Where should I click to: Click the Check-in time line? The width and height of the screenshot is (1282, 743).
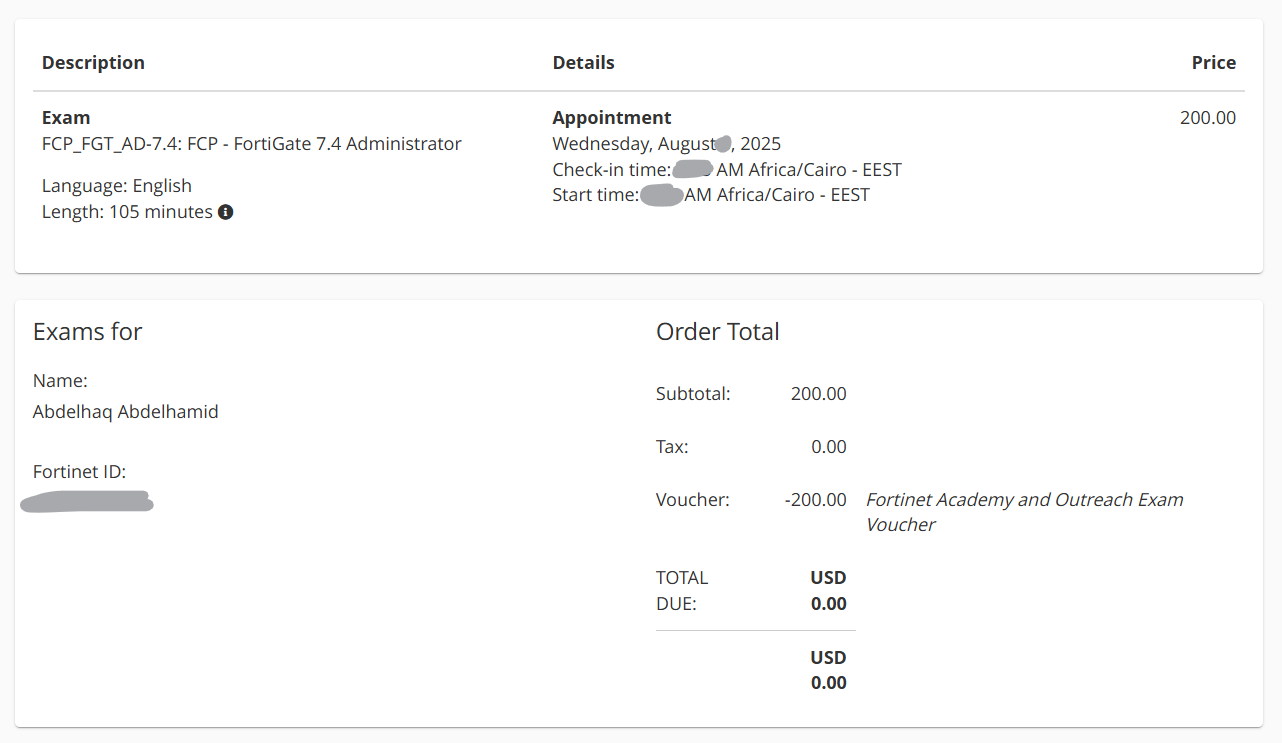727,170
